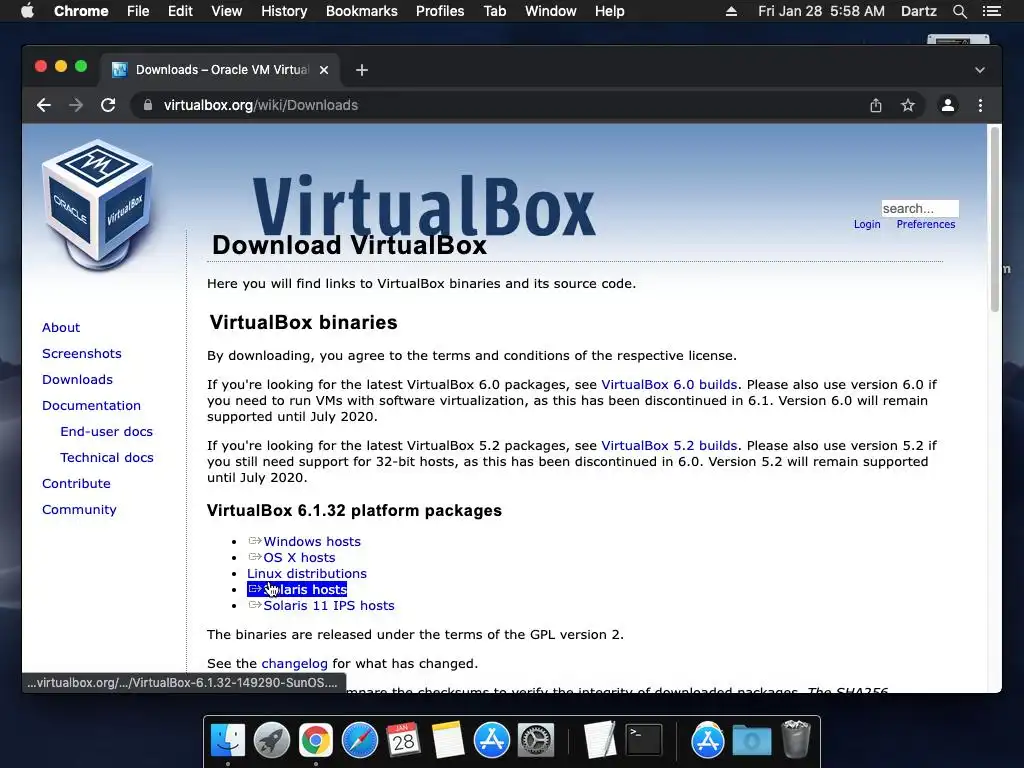Open the Profiles menu
Screen dimensions: 1024x768
tap(440, 11)
